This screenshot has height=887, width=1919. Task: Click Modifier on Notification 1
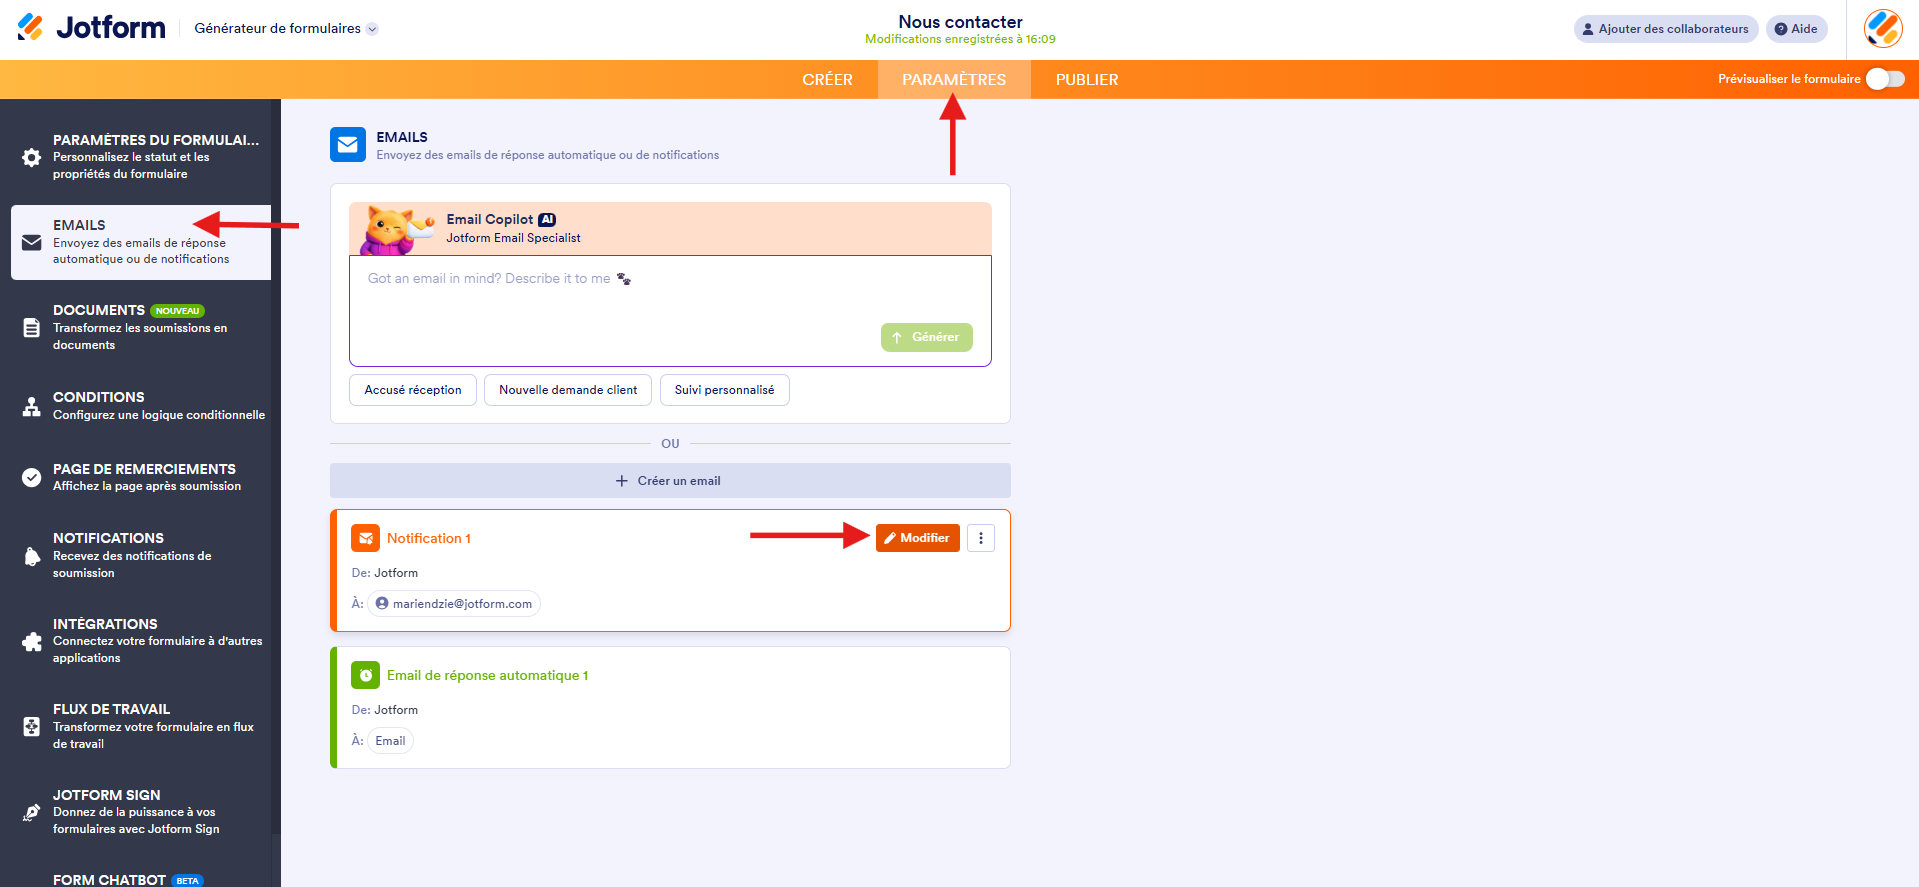(918, 538)
